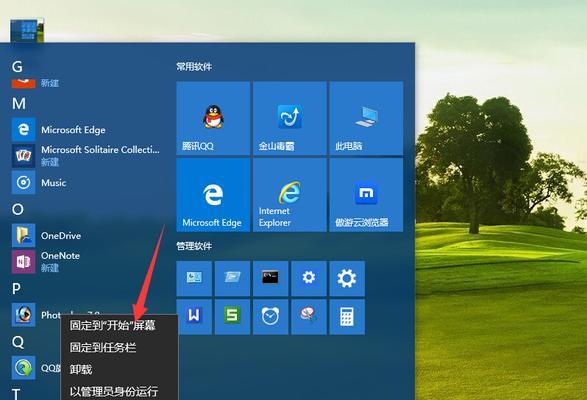Open the Music app in the list

(x=86, y=182)
